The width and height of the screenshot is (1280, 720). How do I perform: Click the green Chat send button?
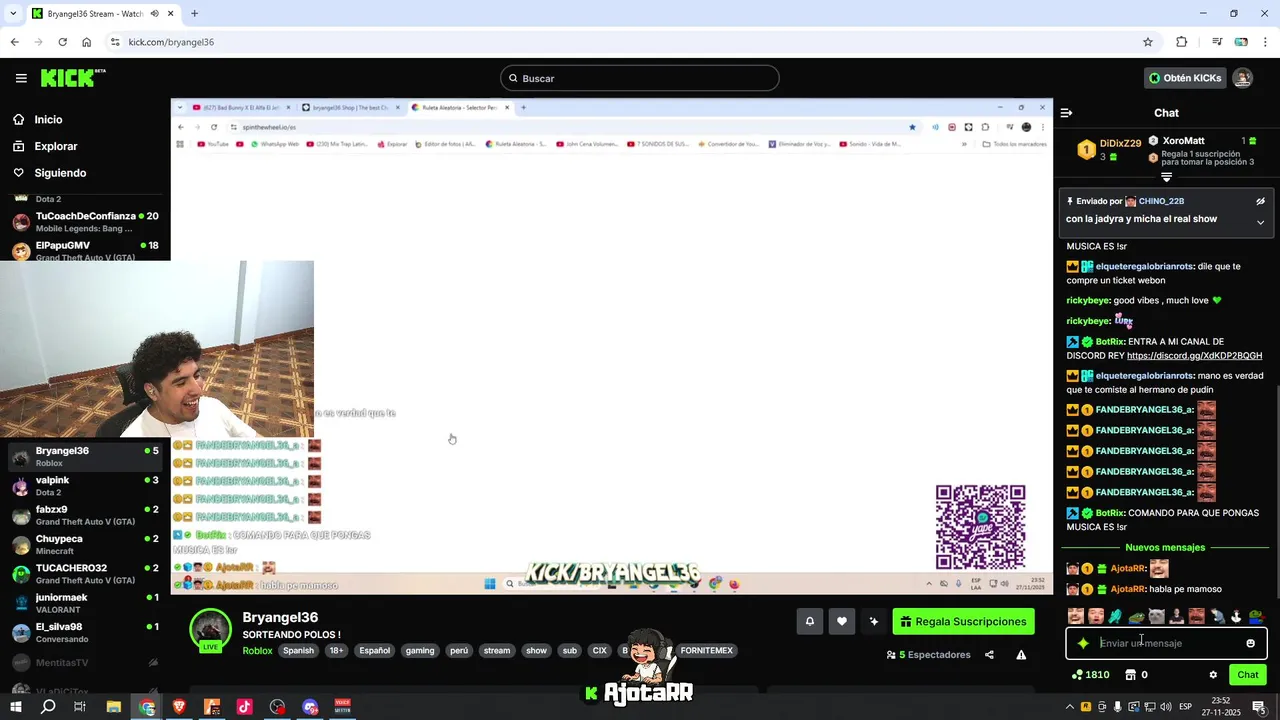tap(1247, 675)
